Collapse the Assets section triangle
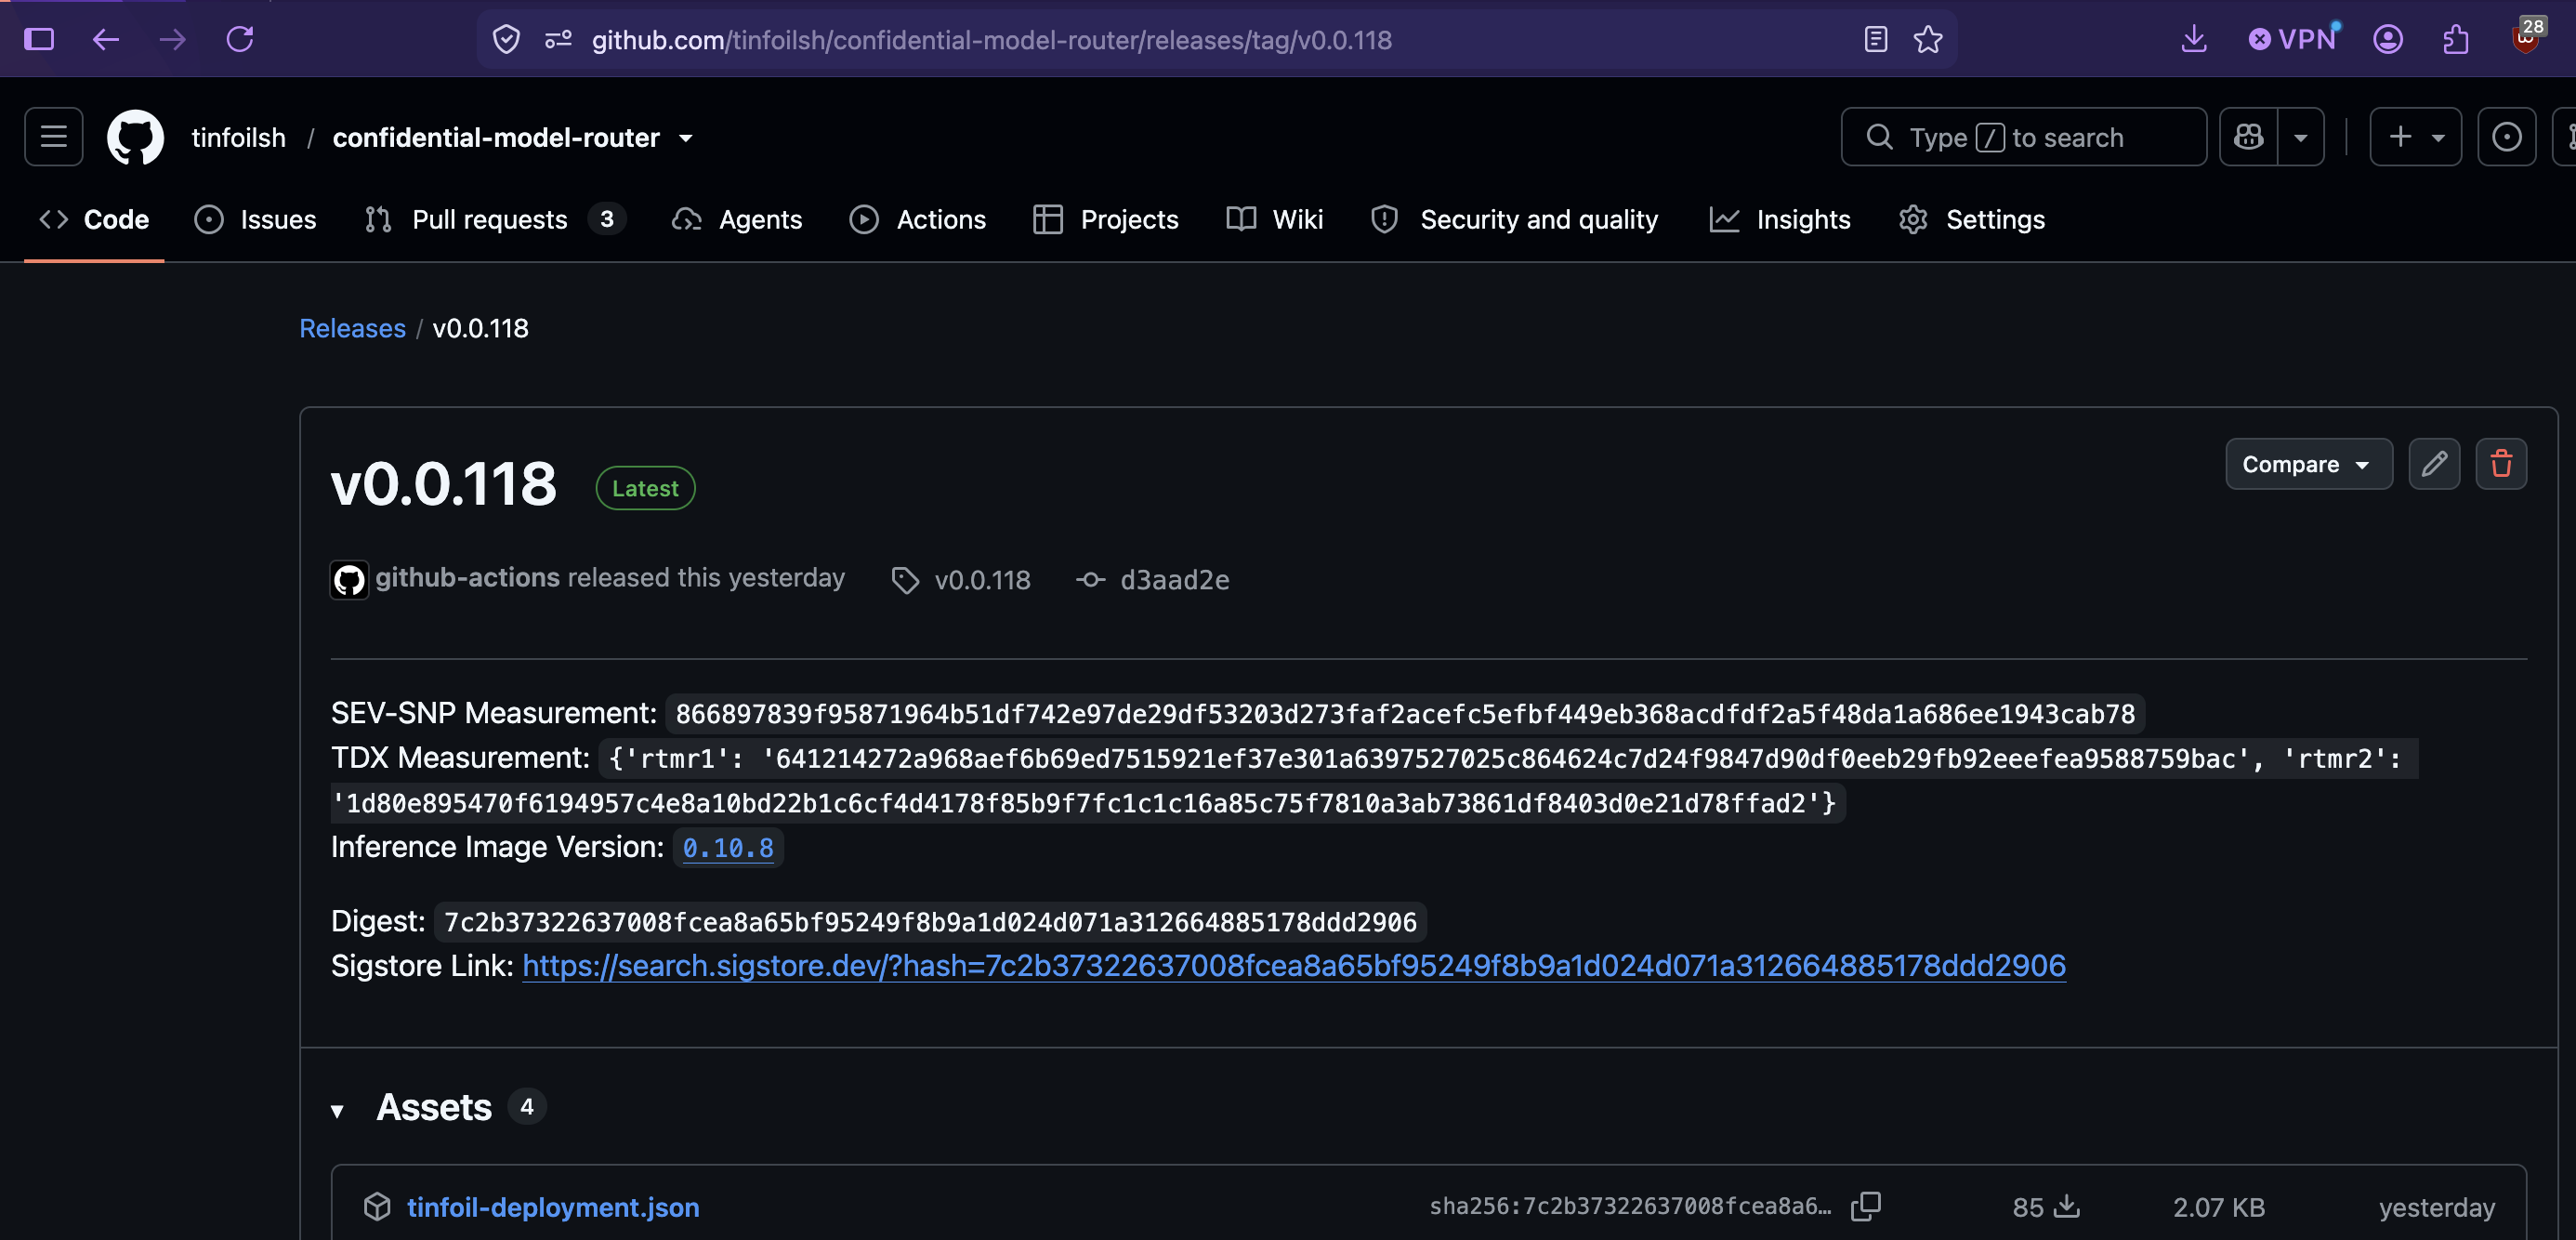 337,1110
